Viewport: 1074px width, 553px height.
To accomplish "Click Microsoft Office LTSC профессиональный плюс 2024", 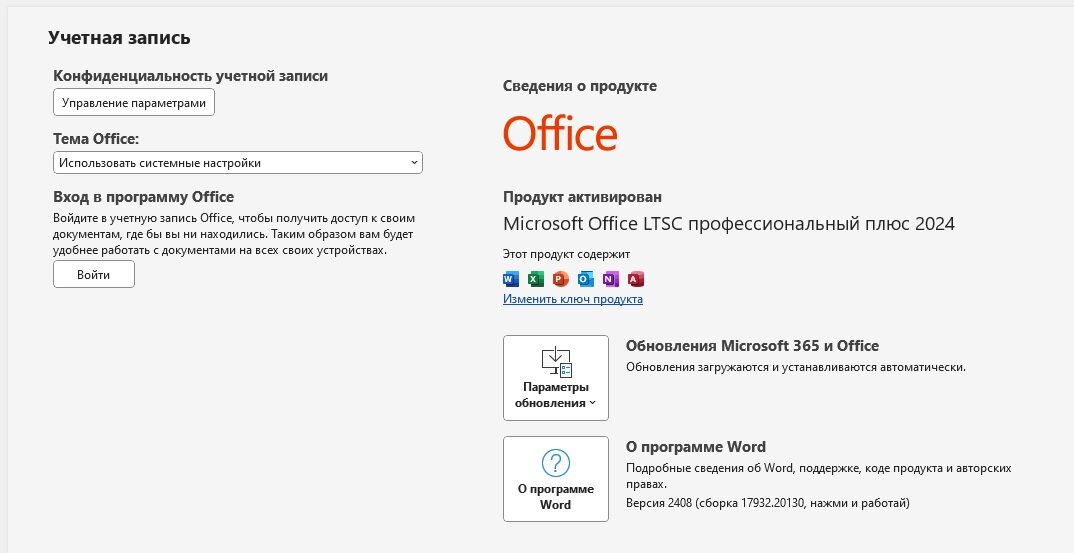I will (x=729, y=223).
